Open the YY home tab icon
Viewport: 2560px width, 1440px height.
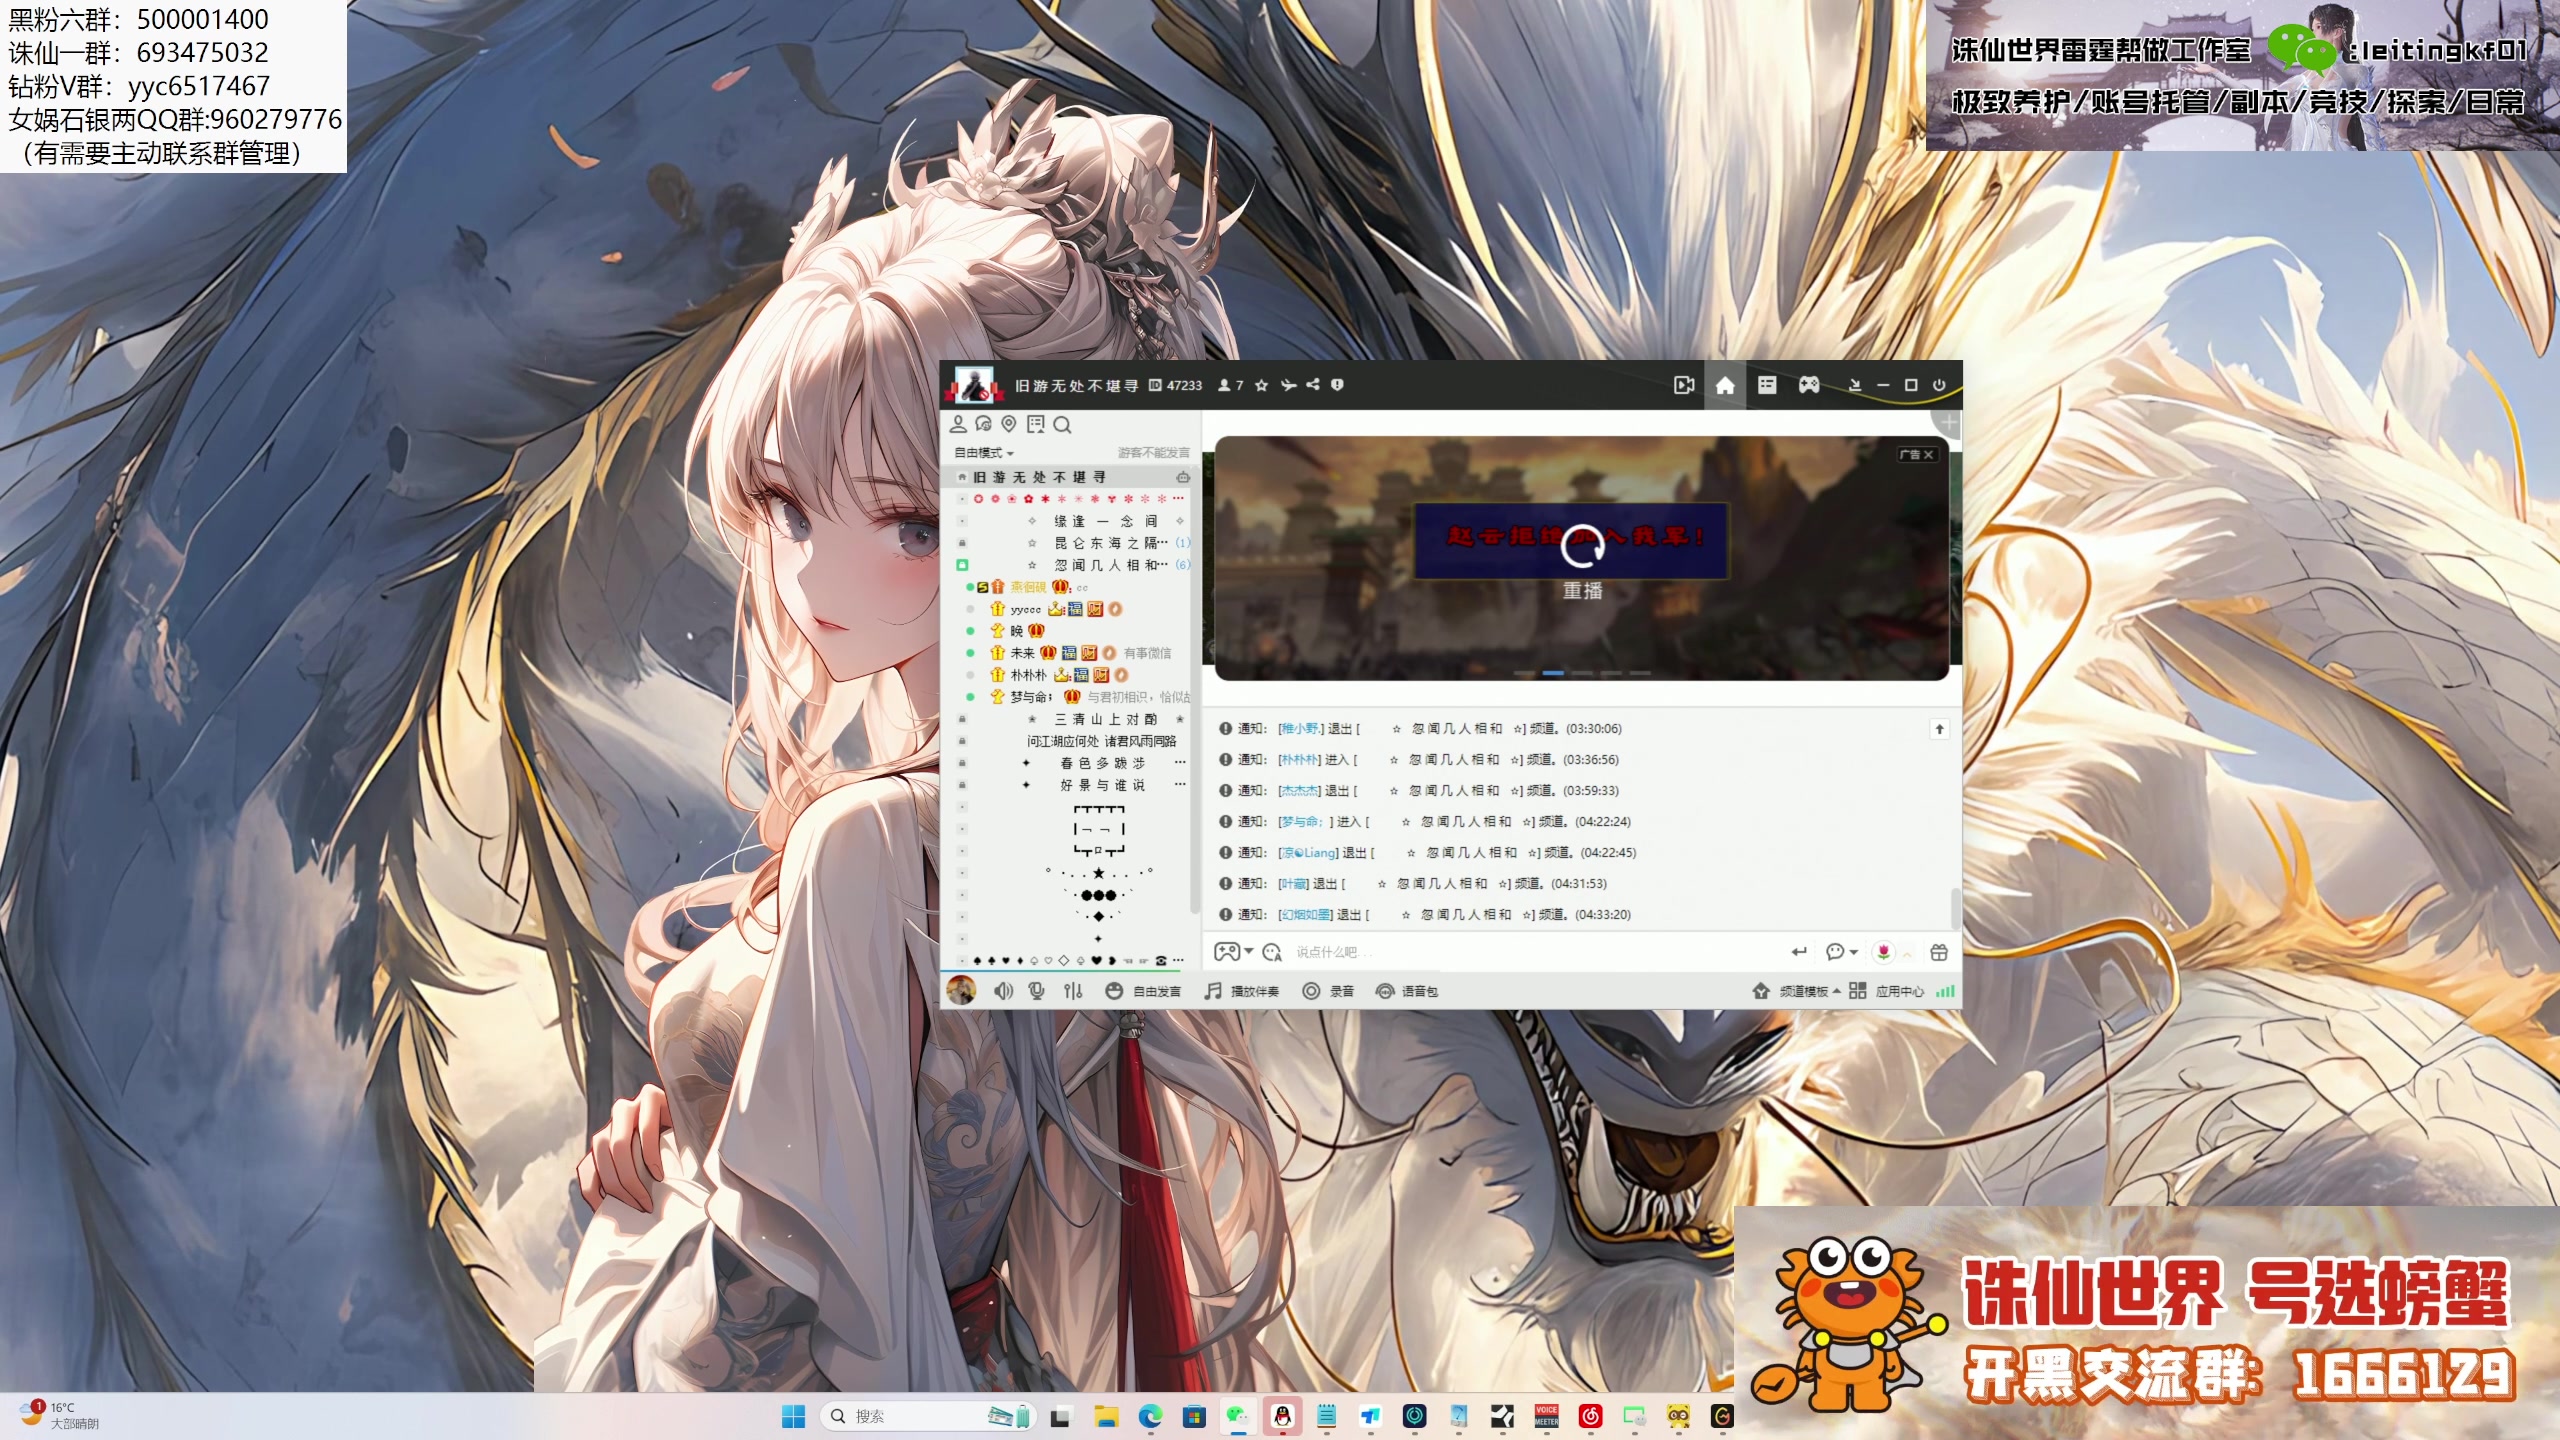1725,385
